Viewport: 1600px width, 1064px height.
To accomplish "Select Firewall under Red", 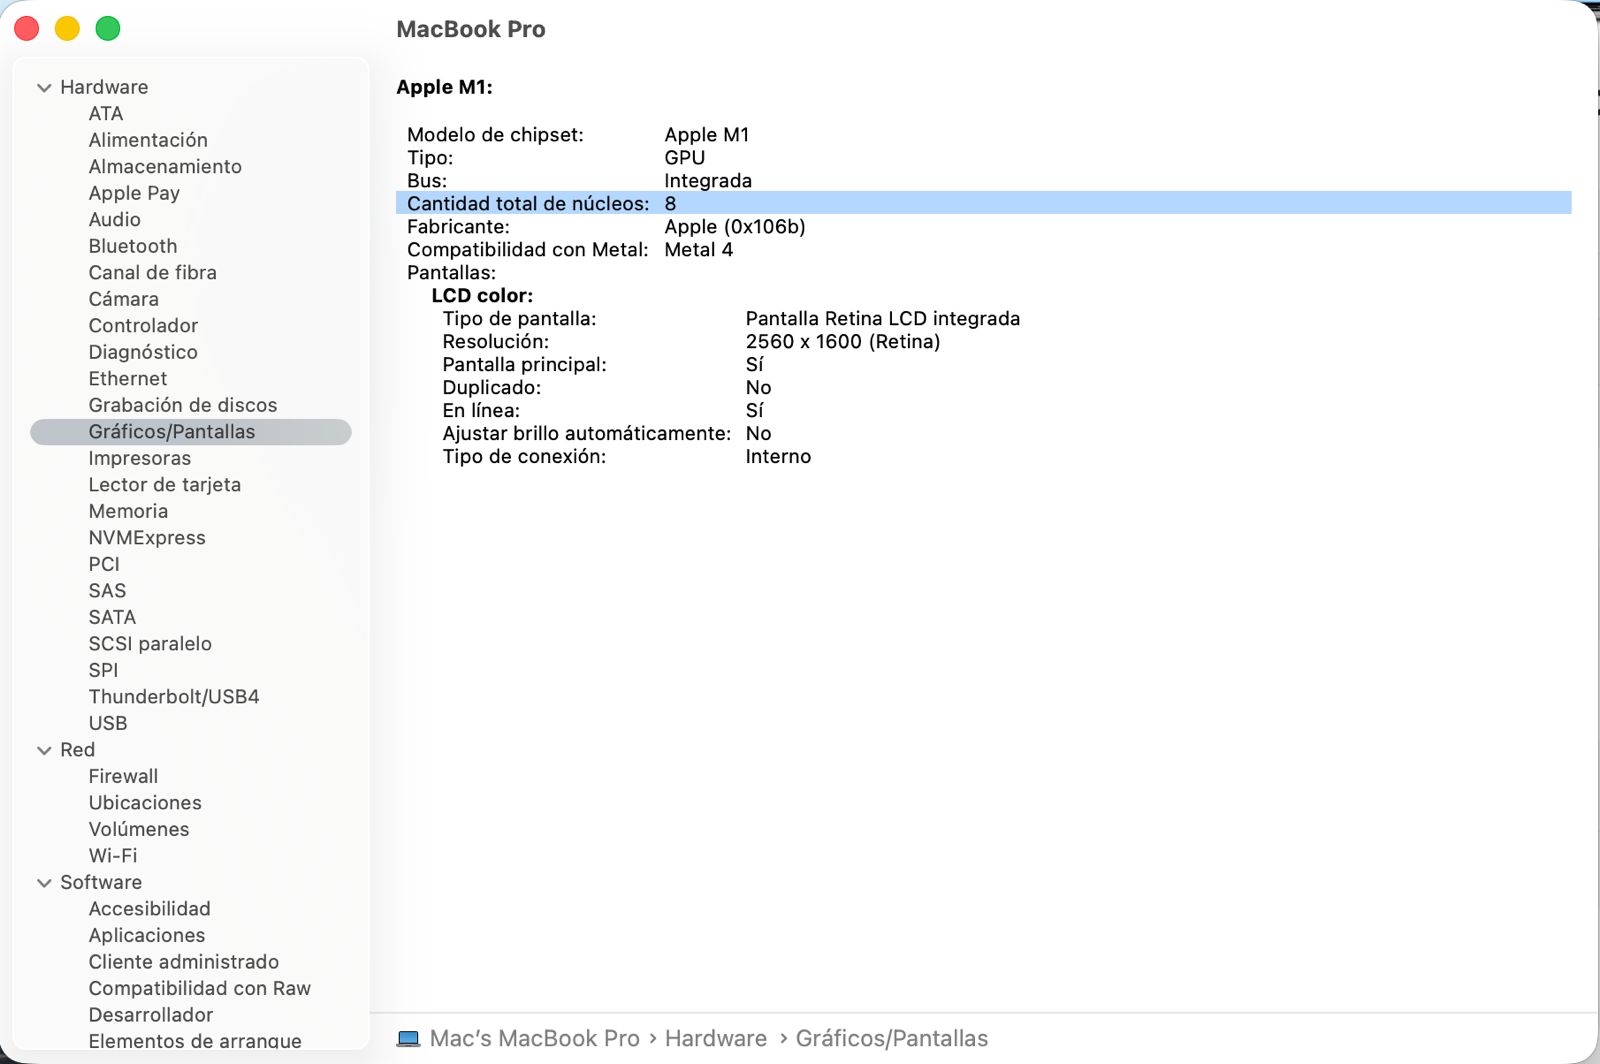I will pos(123,776).
